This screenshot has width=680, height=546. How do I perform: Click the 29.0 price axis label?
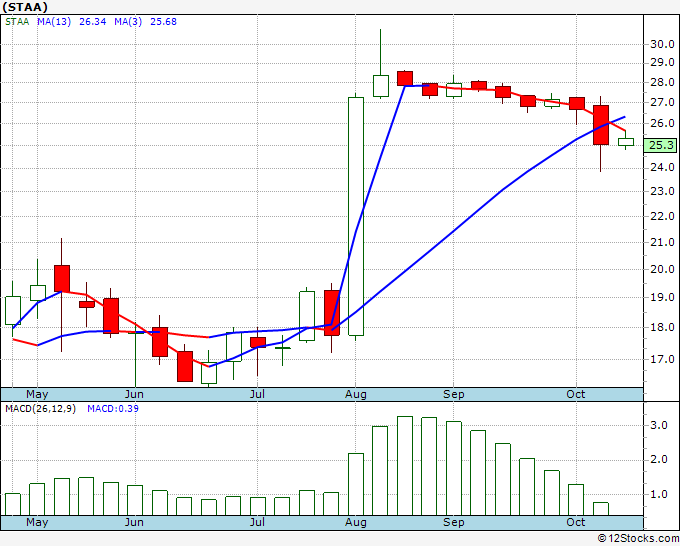[x=662, y=63]
